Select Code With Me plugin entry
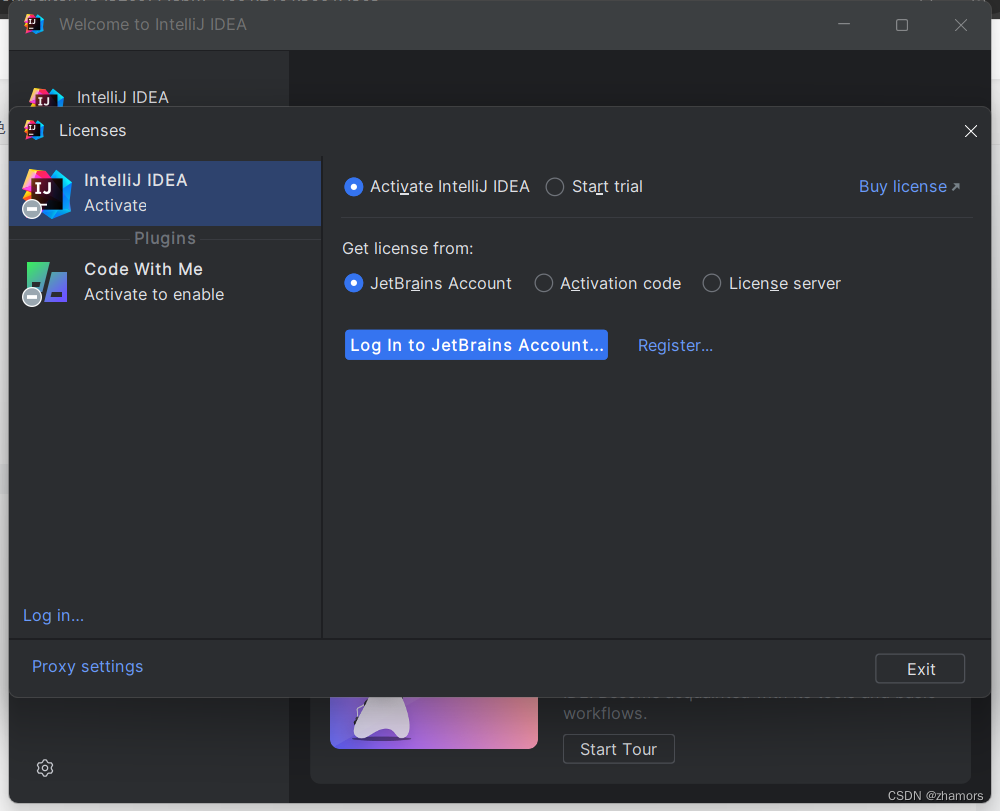 click(165, 282)
